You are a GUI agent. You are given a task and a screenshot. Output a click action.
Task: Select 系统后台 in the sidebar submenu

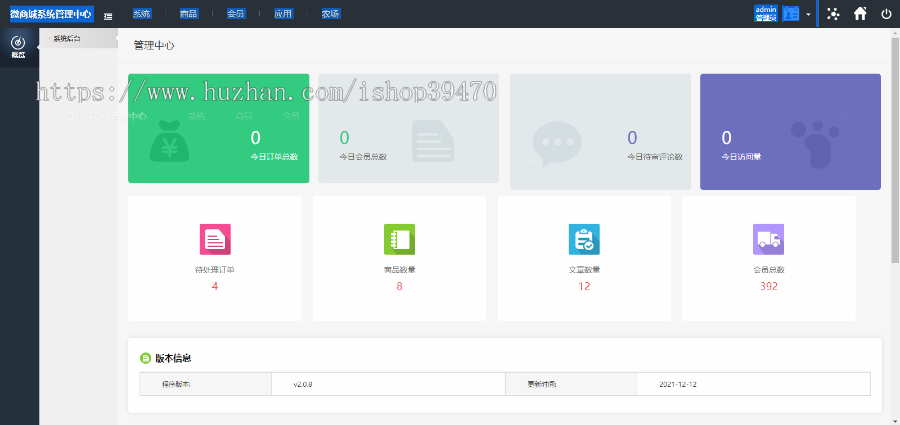pos(79,38)
